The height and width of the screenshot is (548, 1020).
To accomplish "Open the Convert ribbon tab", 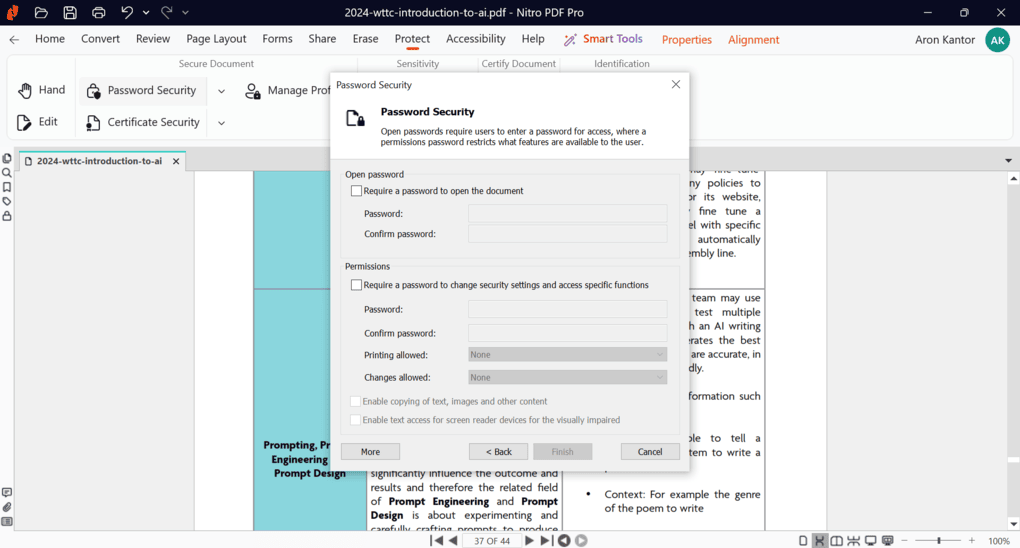I will 100,39.
